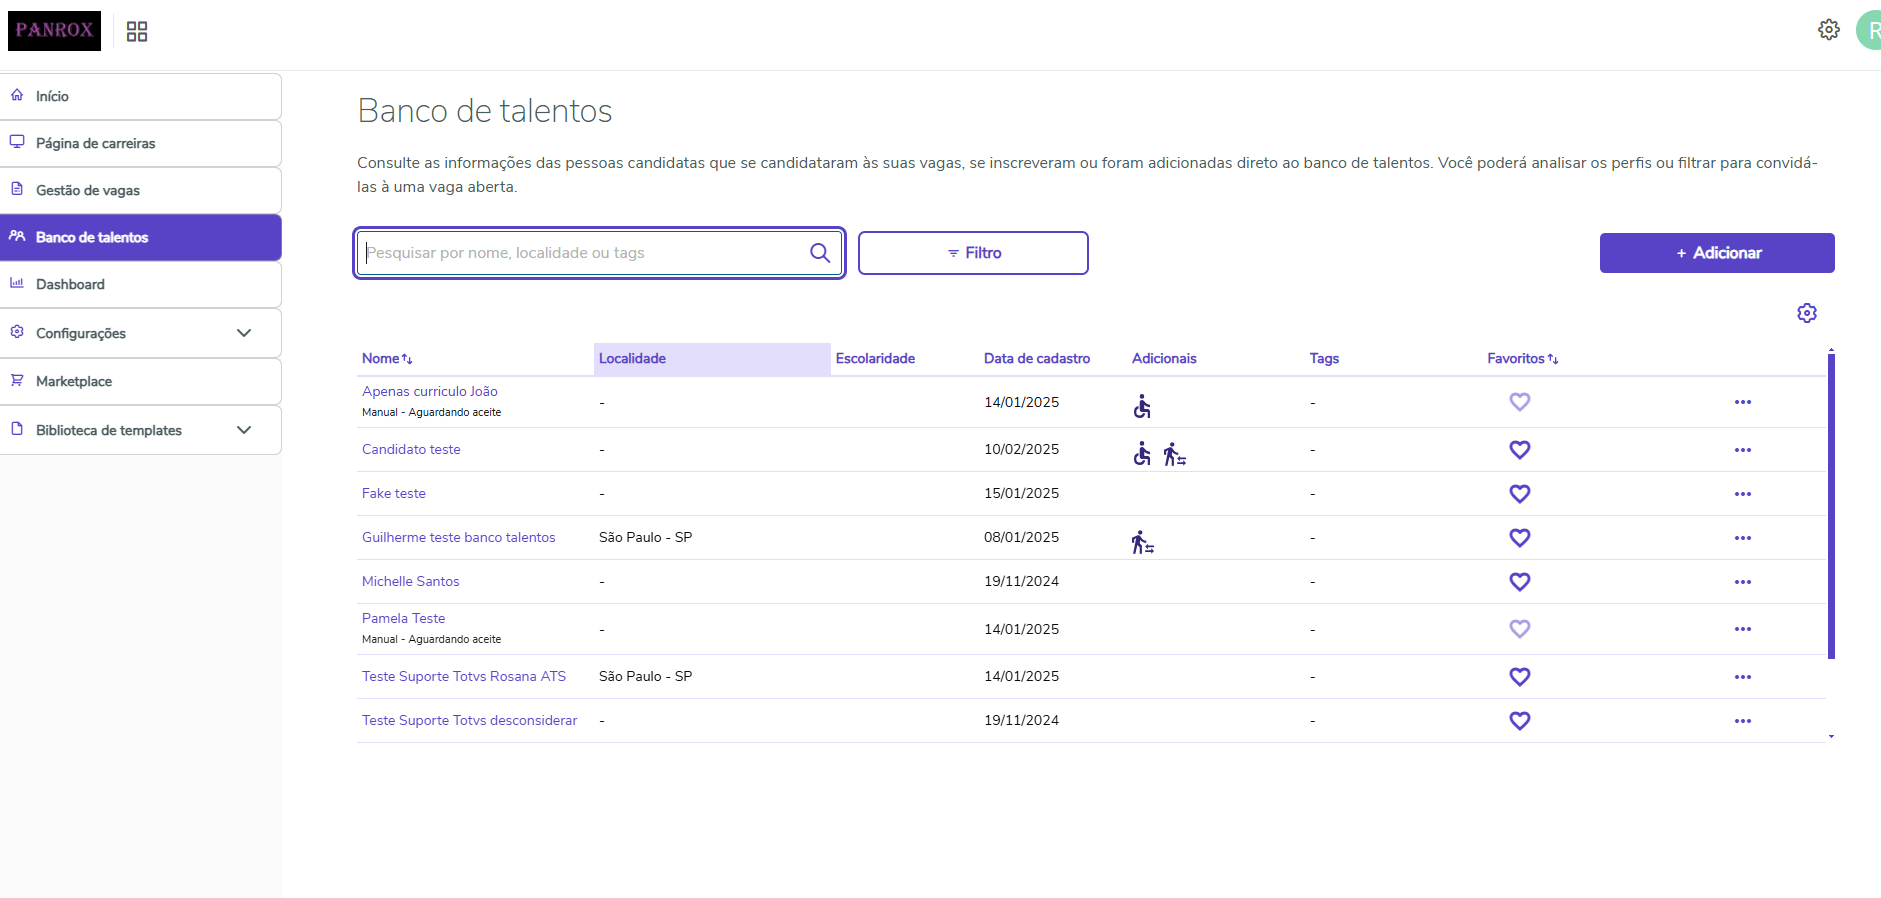Open more options for Candidato teste

(x=1743, y=450)
